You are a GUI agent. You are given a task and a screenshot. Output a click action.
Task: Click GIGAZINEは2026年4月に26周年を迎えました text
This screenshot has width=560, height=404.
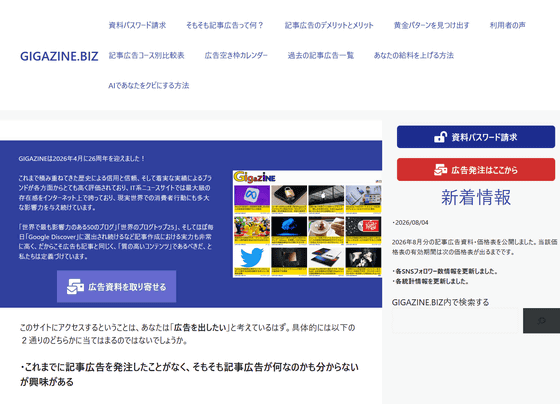point(82,159)
